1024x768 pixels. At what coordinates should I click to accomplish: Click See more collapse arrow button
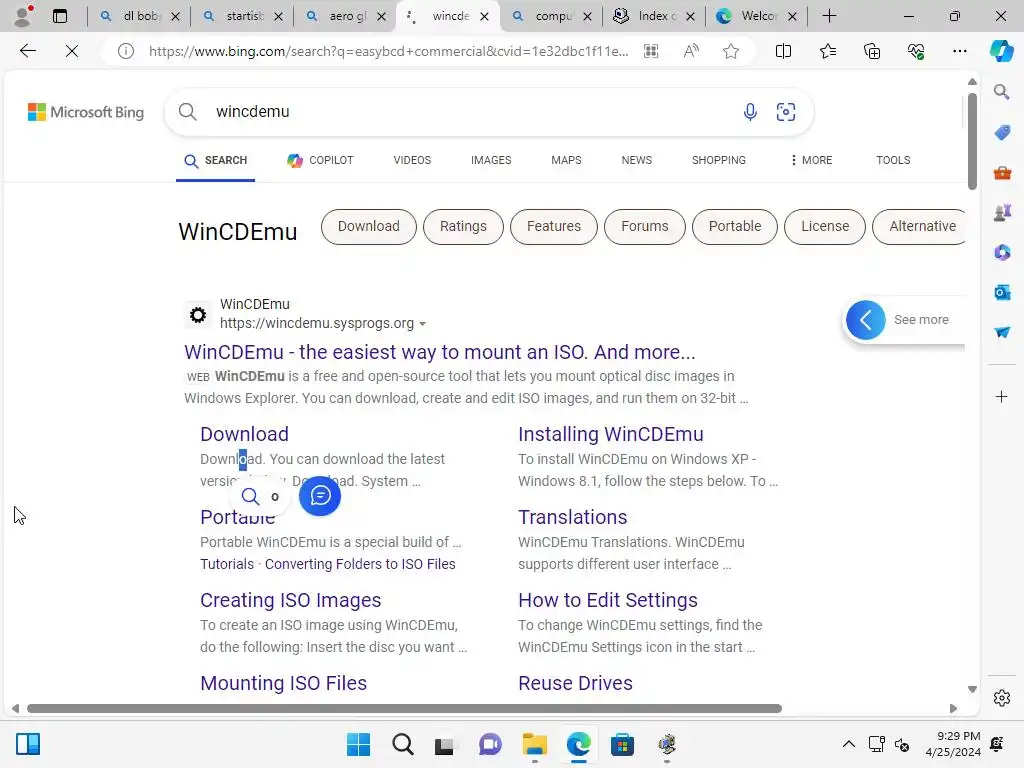865,320
